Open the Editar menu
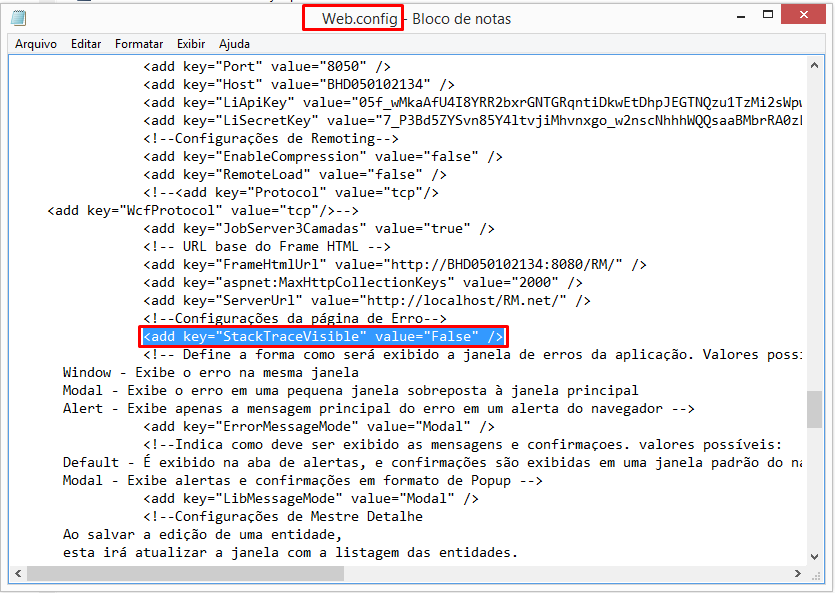Image resolution: width=835 pixels, height=593 pixels. (86, 44)
